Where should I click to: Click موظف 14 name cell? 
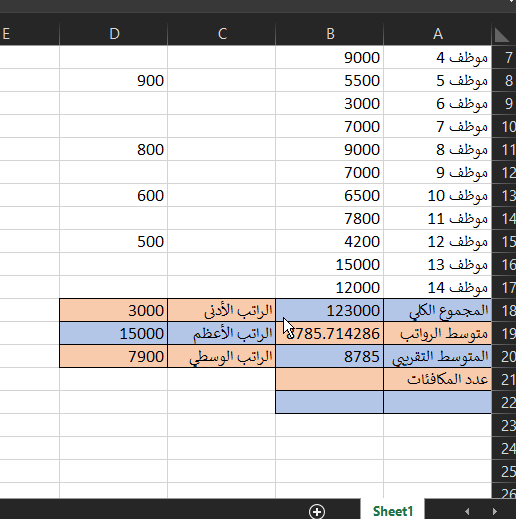click(438, 287)
